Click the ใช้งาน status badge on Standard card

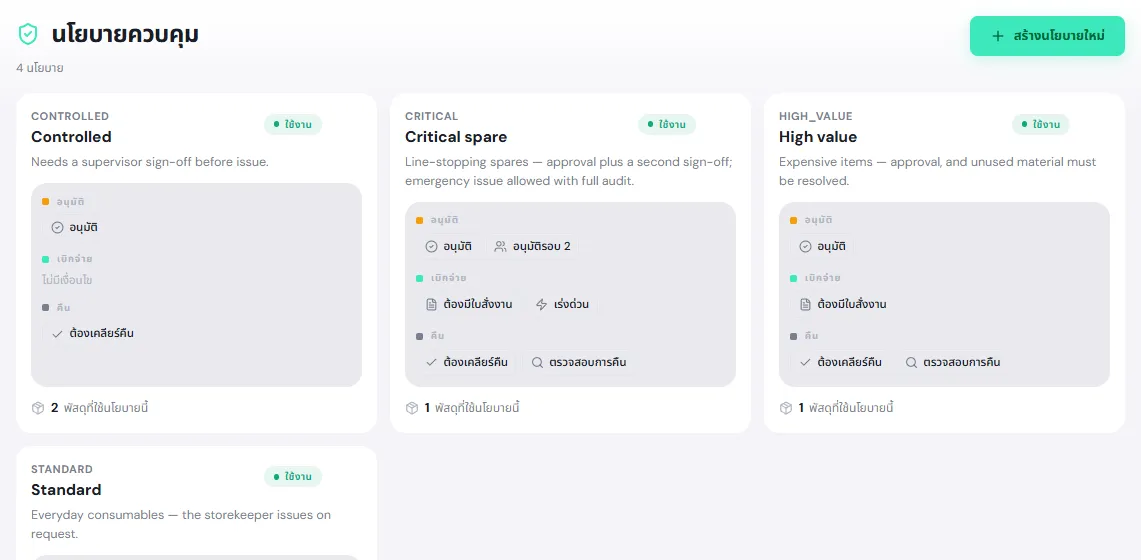[x=293, y=477]
